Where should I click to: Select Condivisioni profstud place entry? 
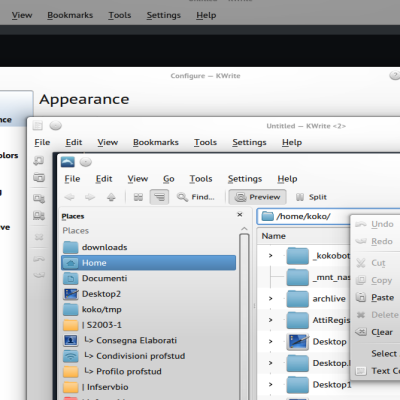[x=149, y=356]
